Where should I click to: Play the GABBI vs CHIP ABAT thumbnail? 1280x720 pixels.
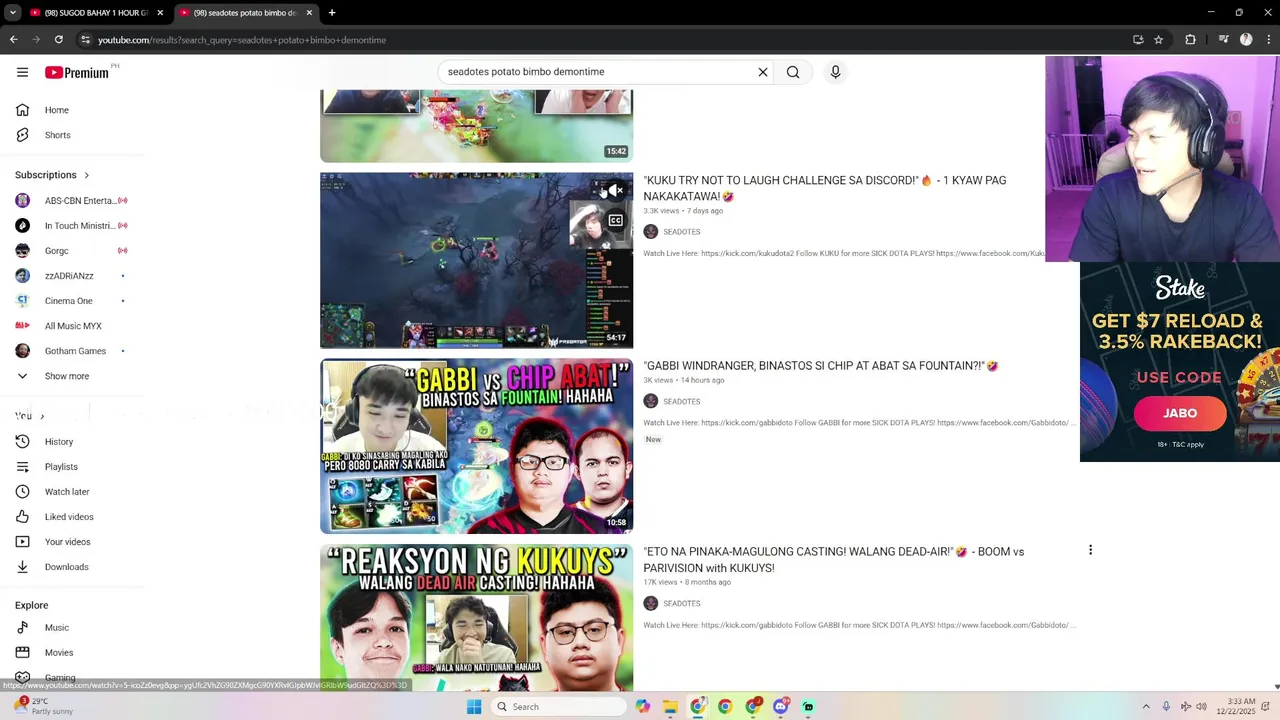[476, 446]
